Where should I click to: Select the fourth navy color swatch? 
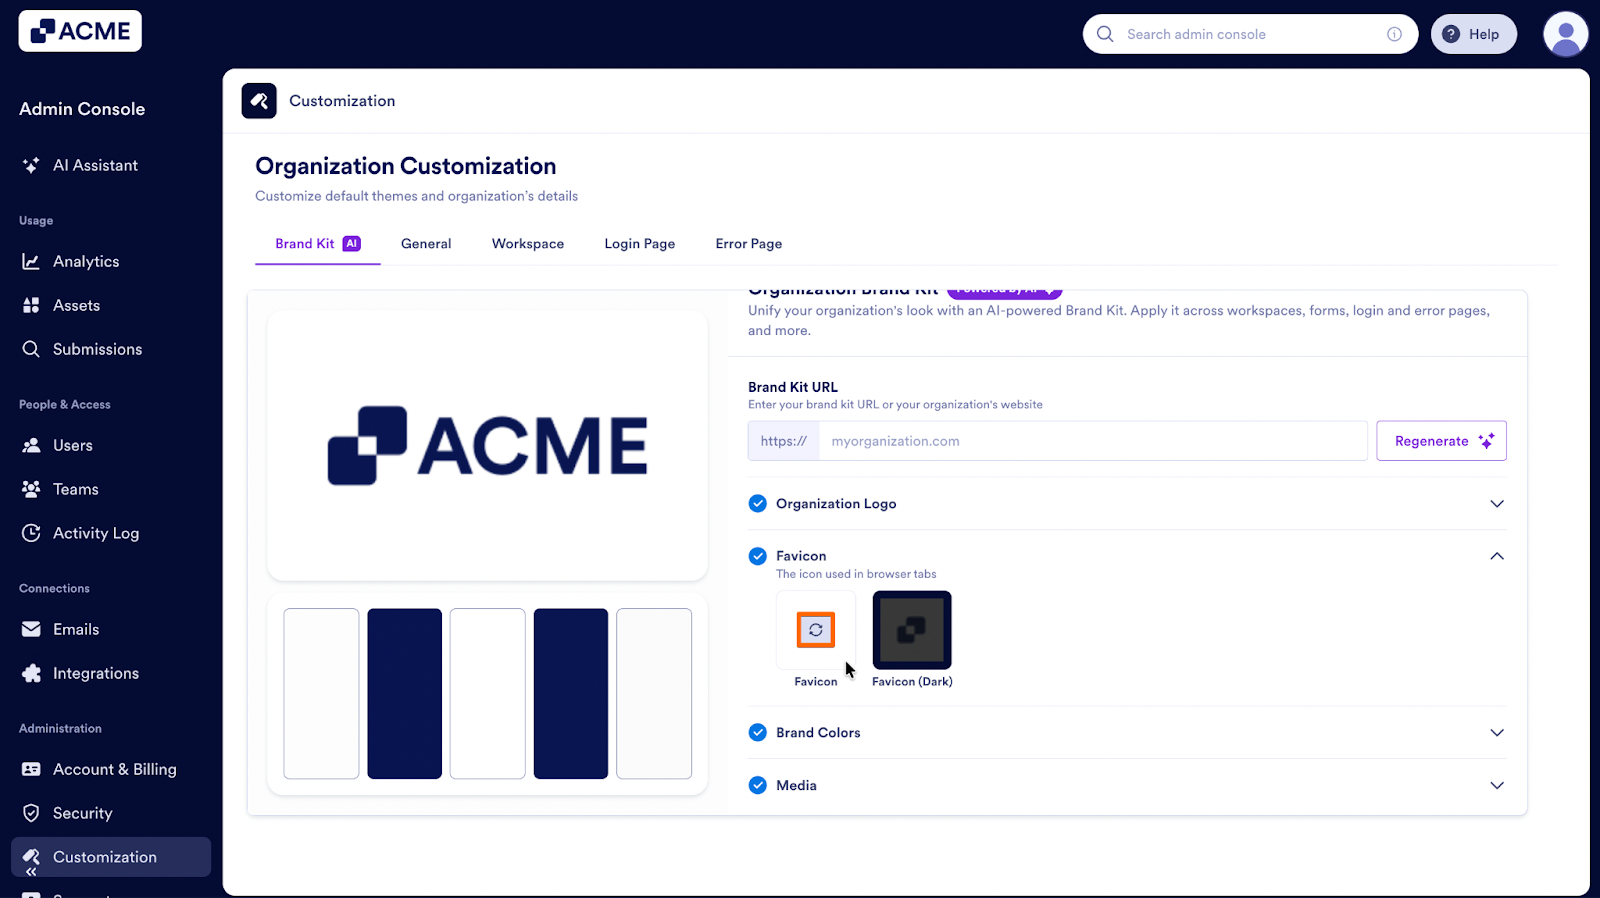(571, 694)
